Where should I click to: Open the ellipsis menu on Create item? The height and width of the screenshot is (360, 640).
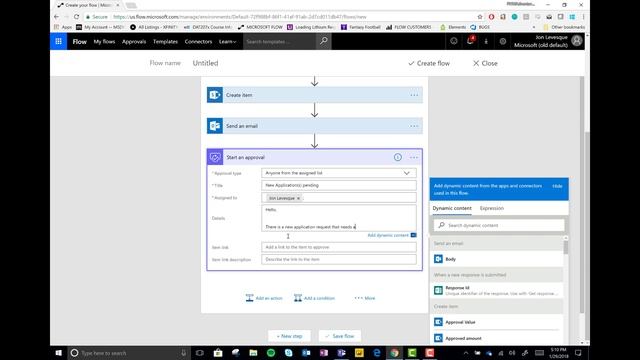(x=414, y=95)
